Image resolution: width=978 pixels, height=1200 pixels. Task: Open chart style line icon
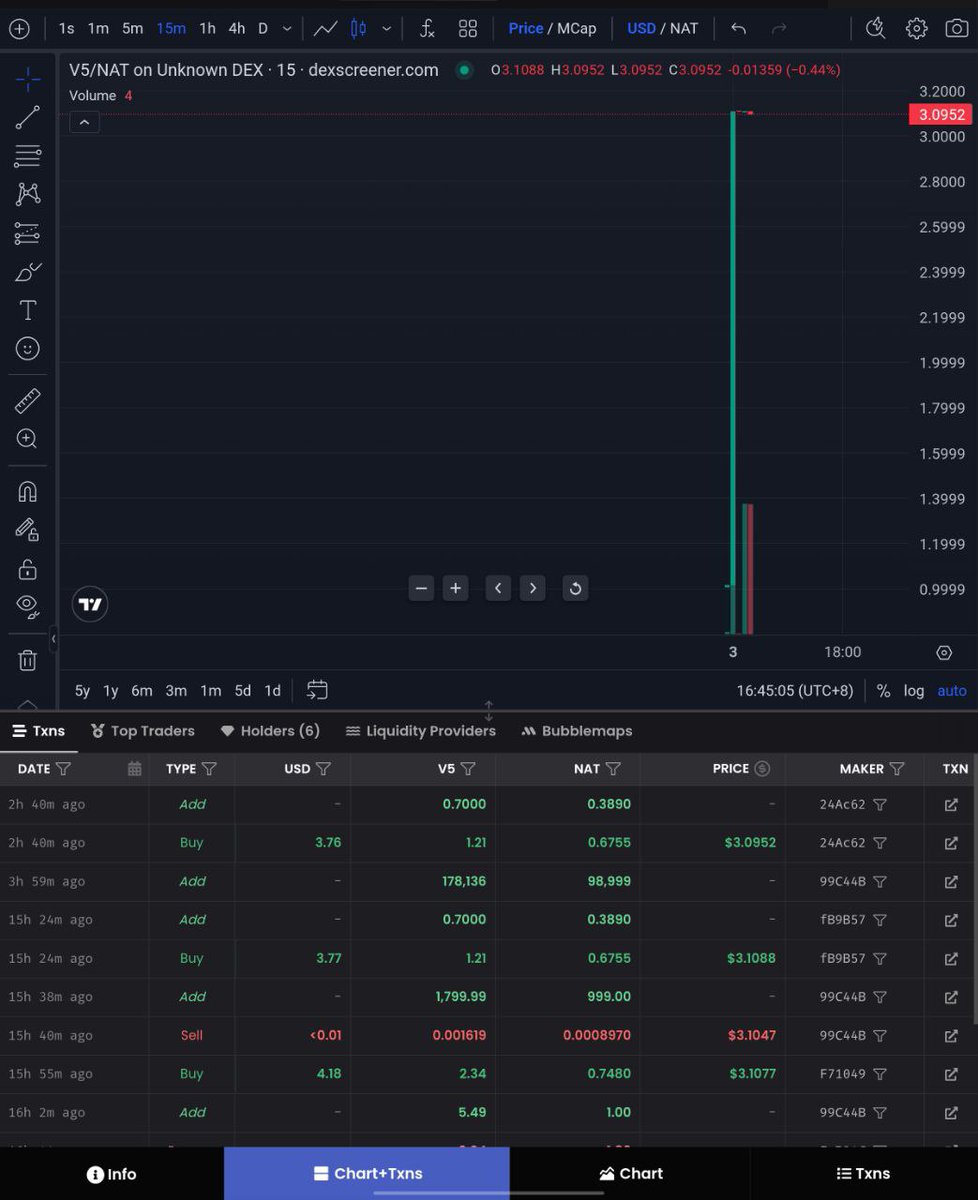click(x=326, y=28)
